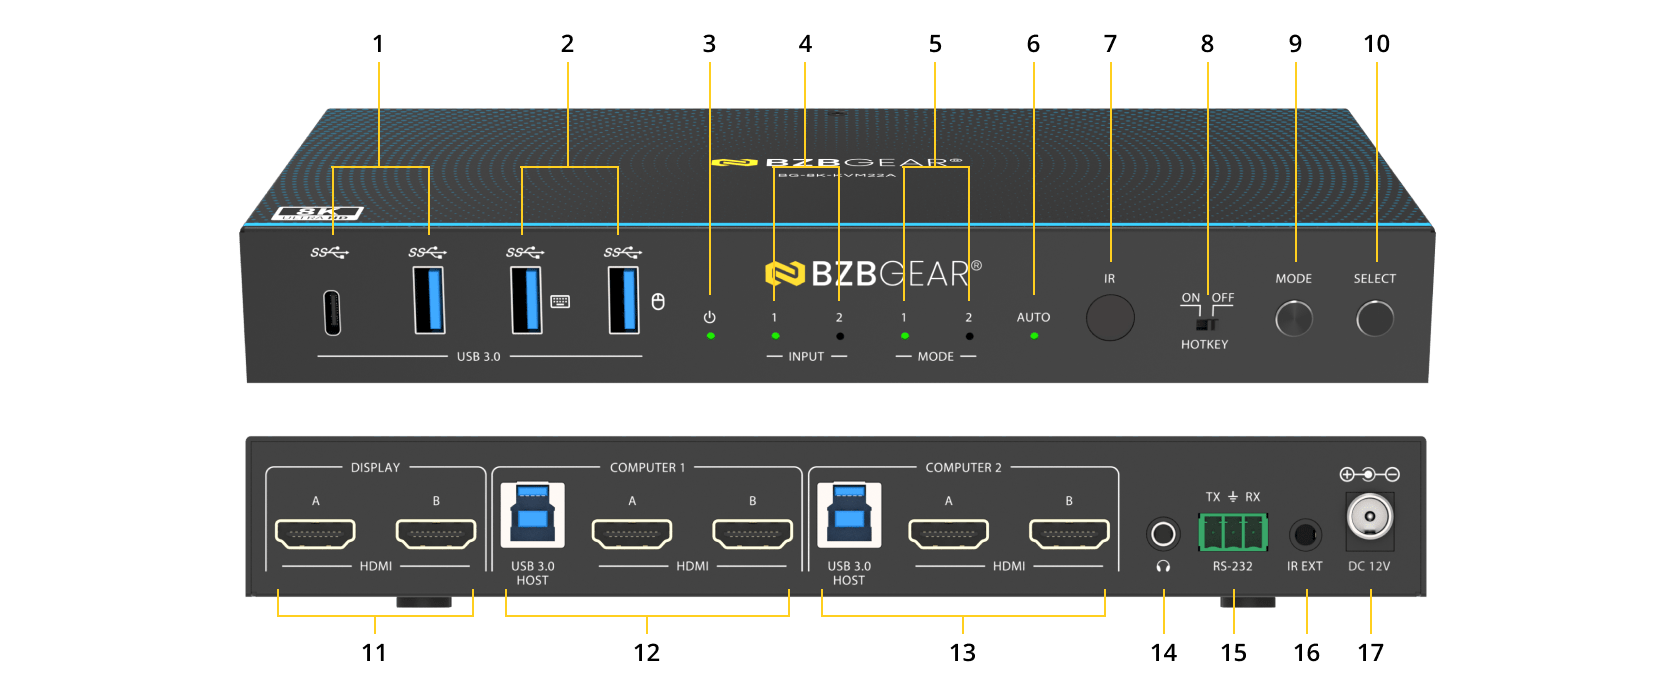The image size is (1672, 700).
Task: Click the 'RS-232' label
Action: pyautogui.click(x=1233, y=566)
